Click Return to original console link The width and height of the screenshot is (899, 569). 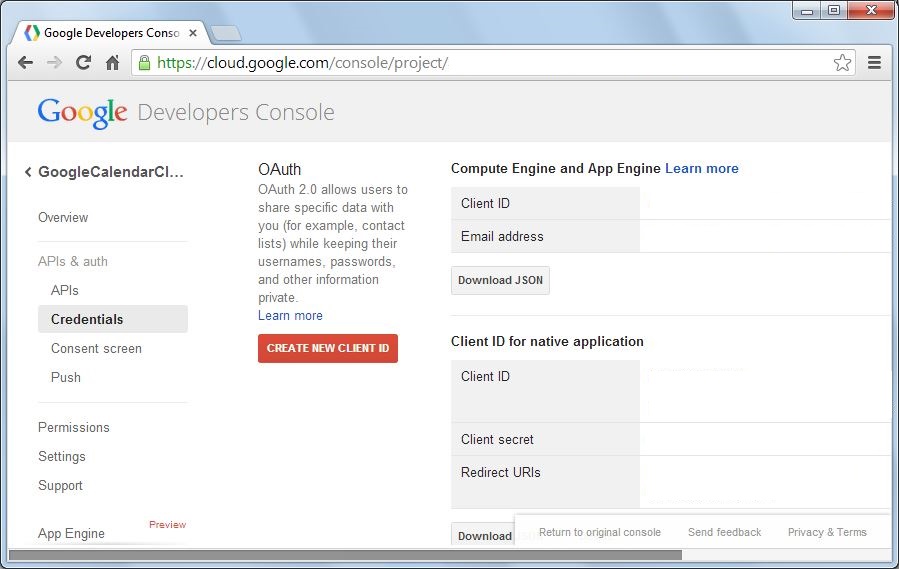coord(600,532)
